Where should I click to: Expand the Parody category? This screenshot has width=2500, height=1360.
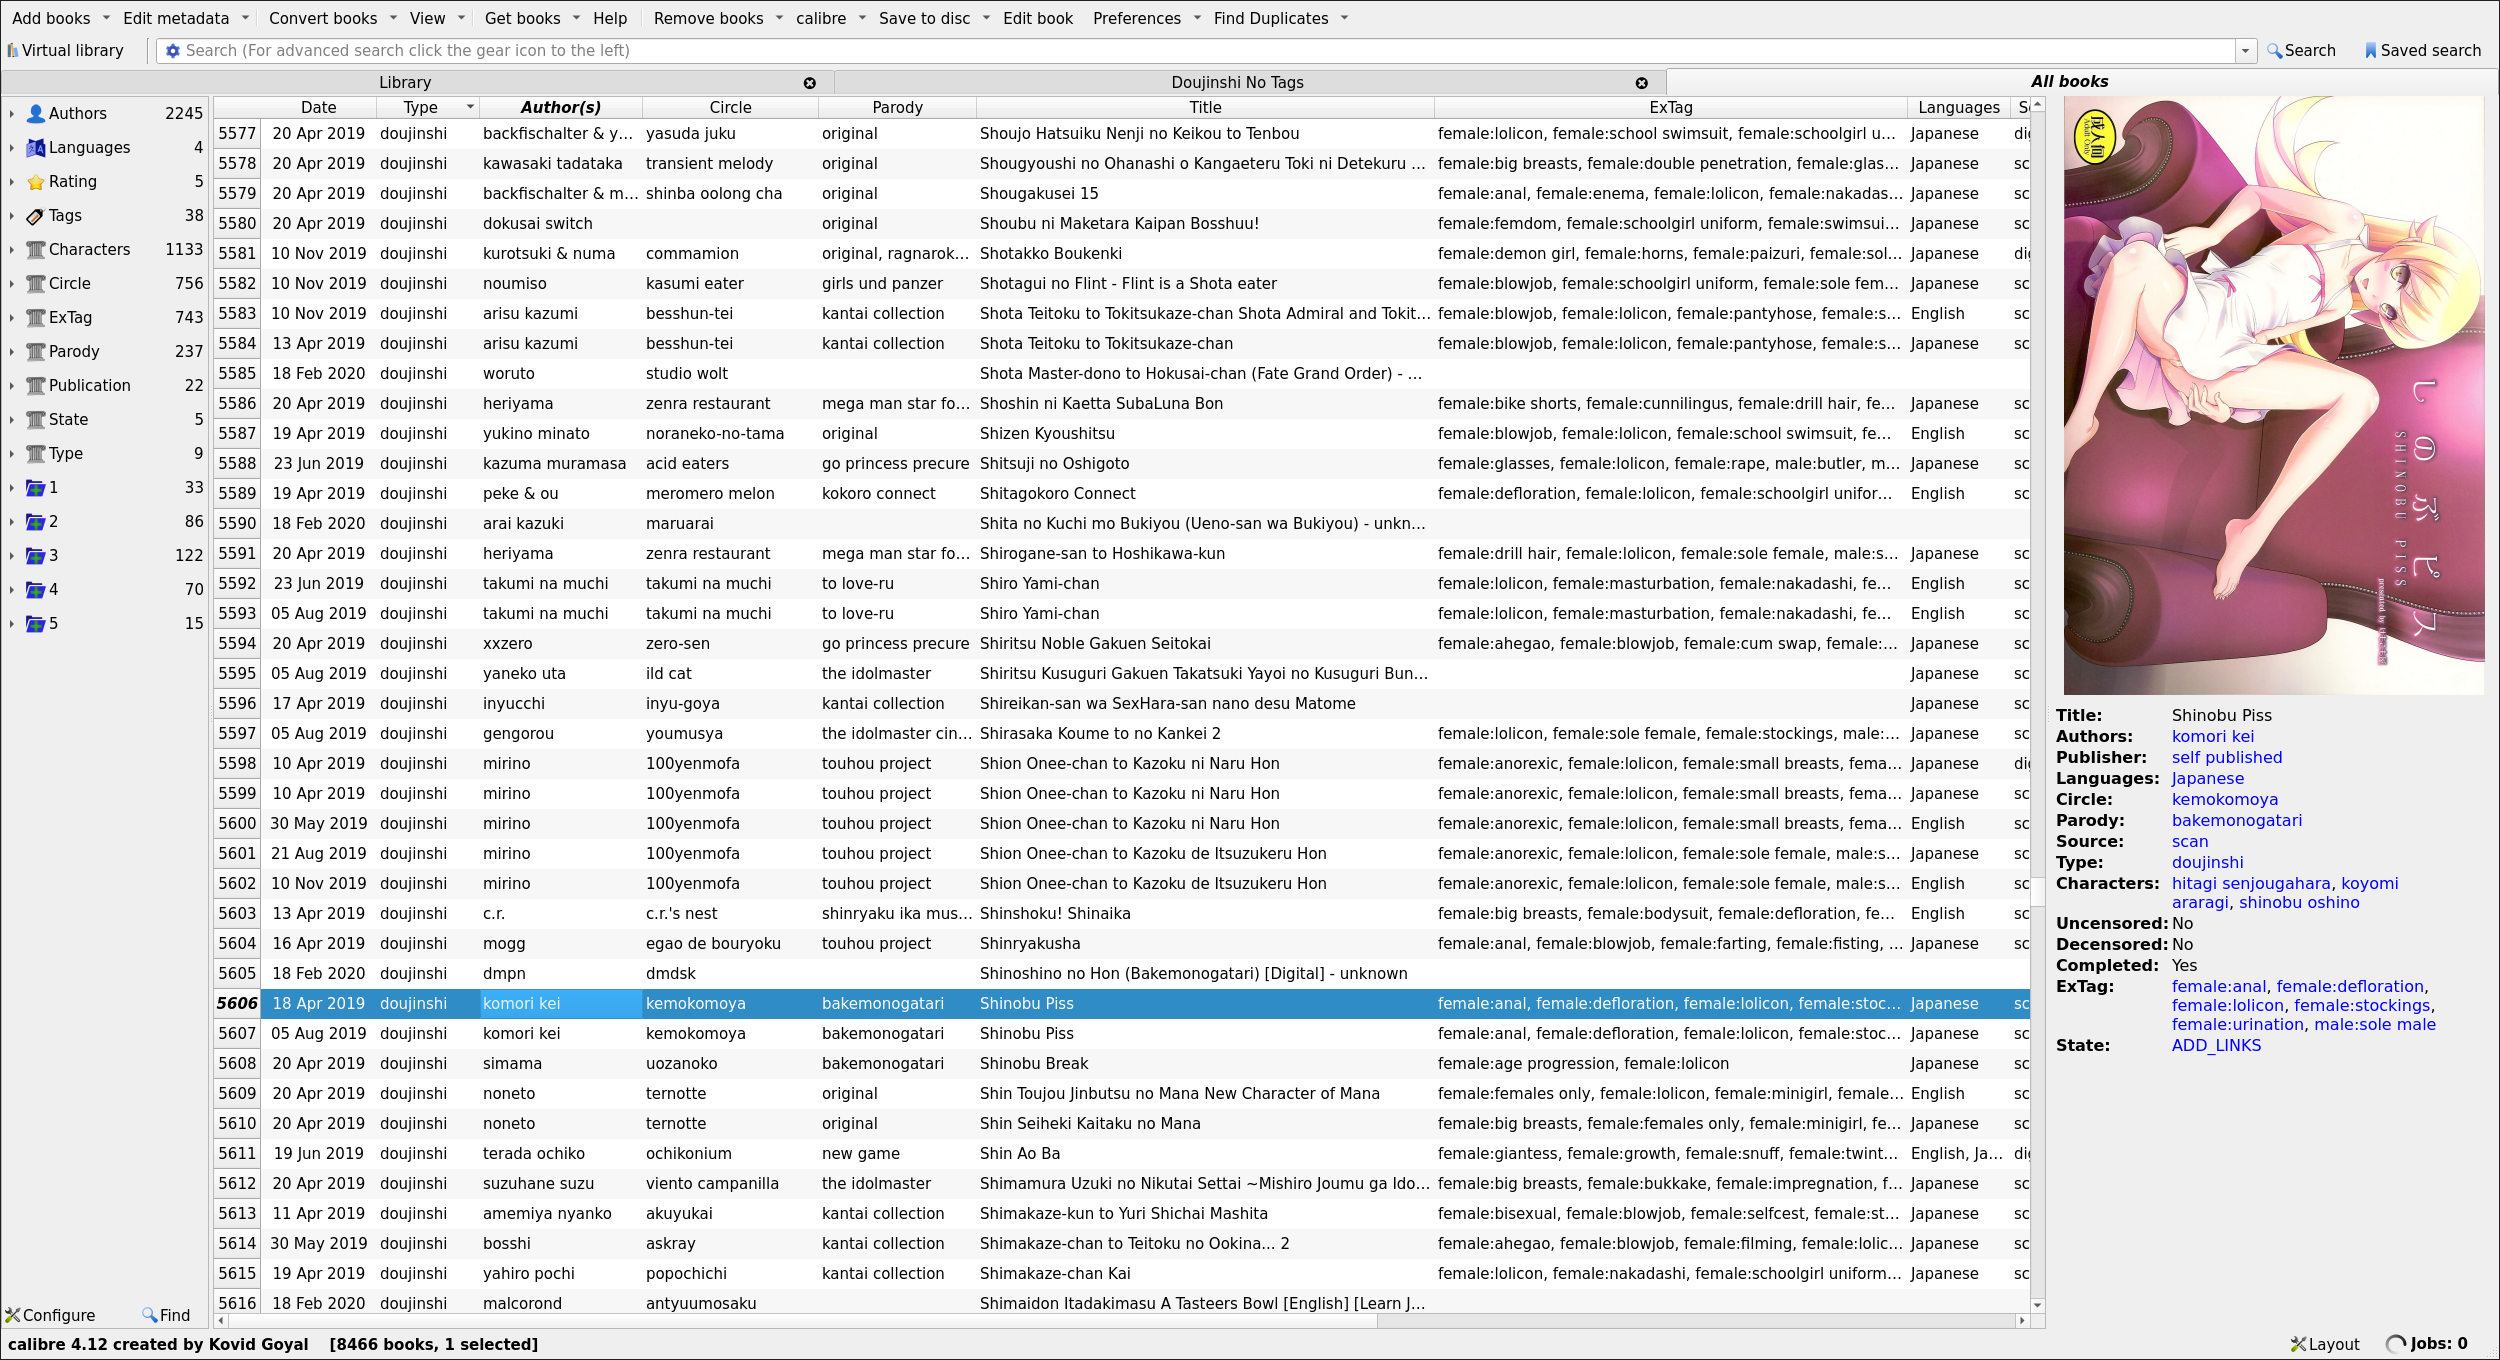(11, 352)
